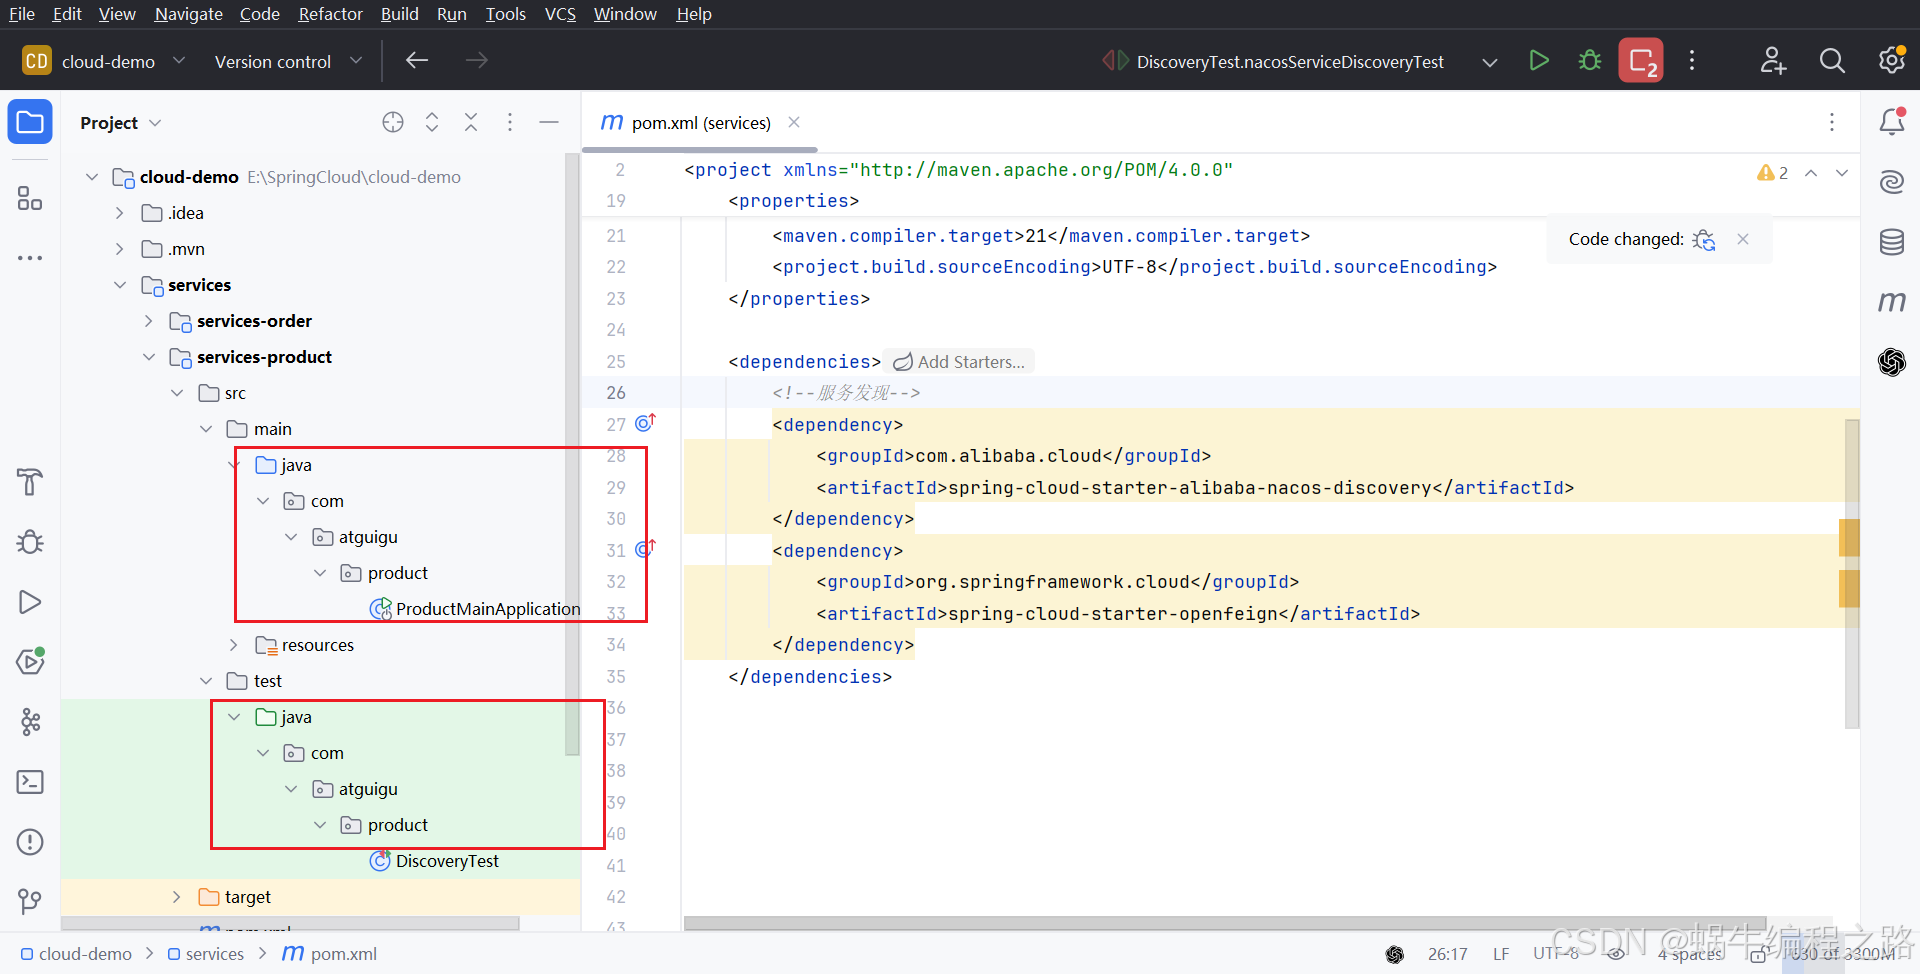Open the Version control dropdown
1920x974 pixels.
pos(288,61)
